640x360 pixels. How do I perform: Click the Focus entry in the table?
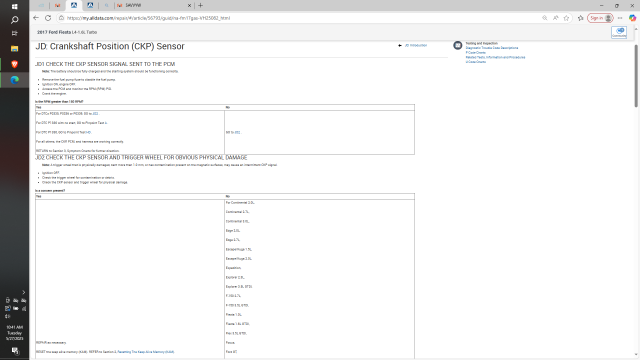(x=230, y=343)
